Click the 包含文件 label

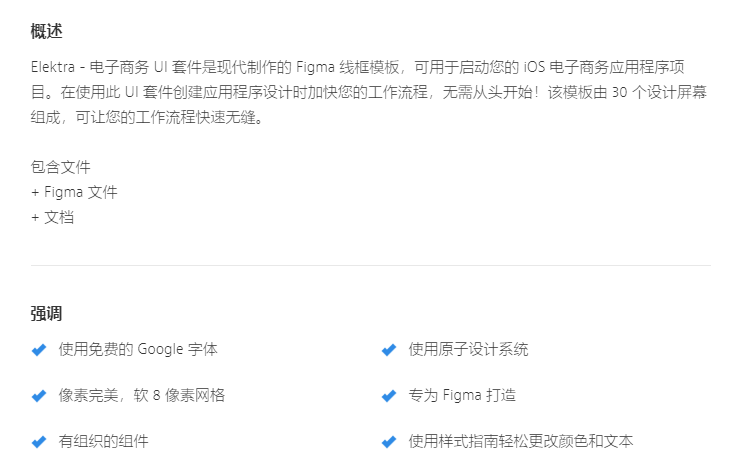tap(61, 167)
